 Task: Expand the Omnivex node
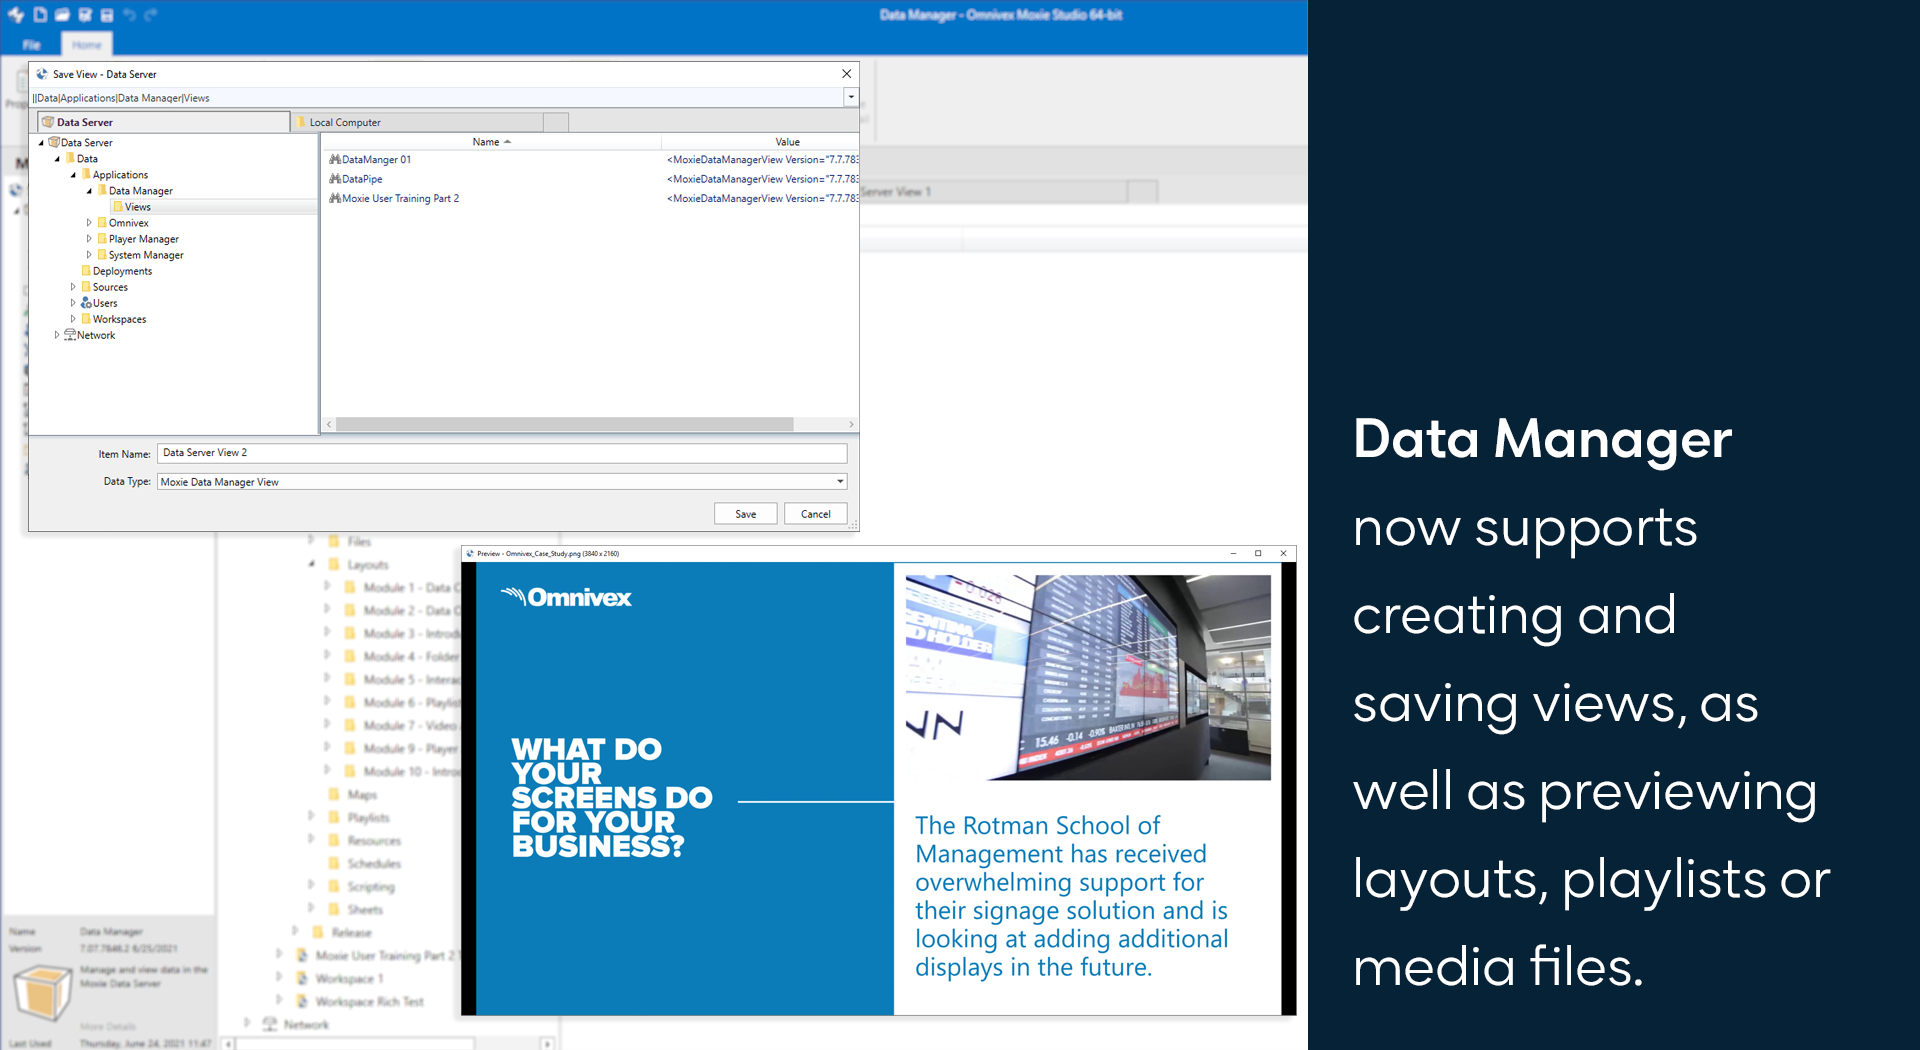tap(89, 223)
